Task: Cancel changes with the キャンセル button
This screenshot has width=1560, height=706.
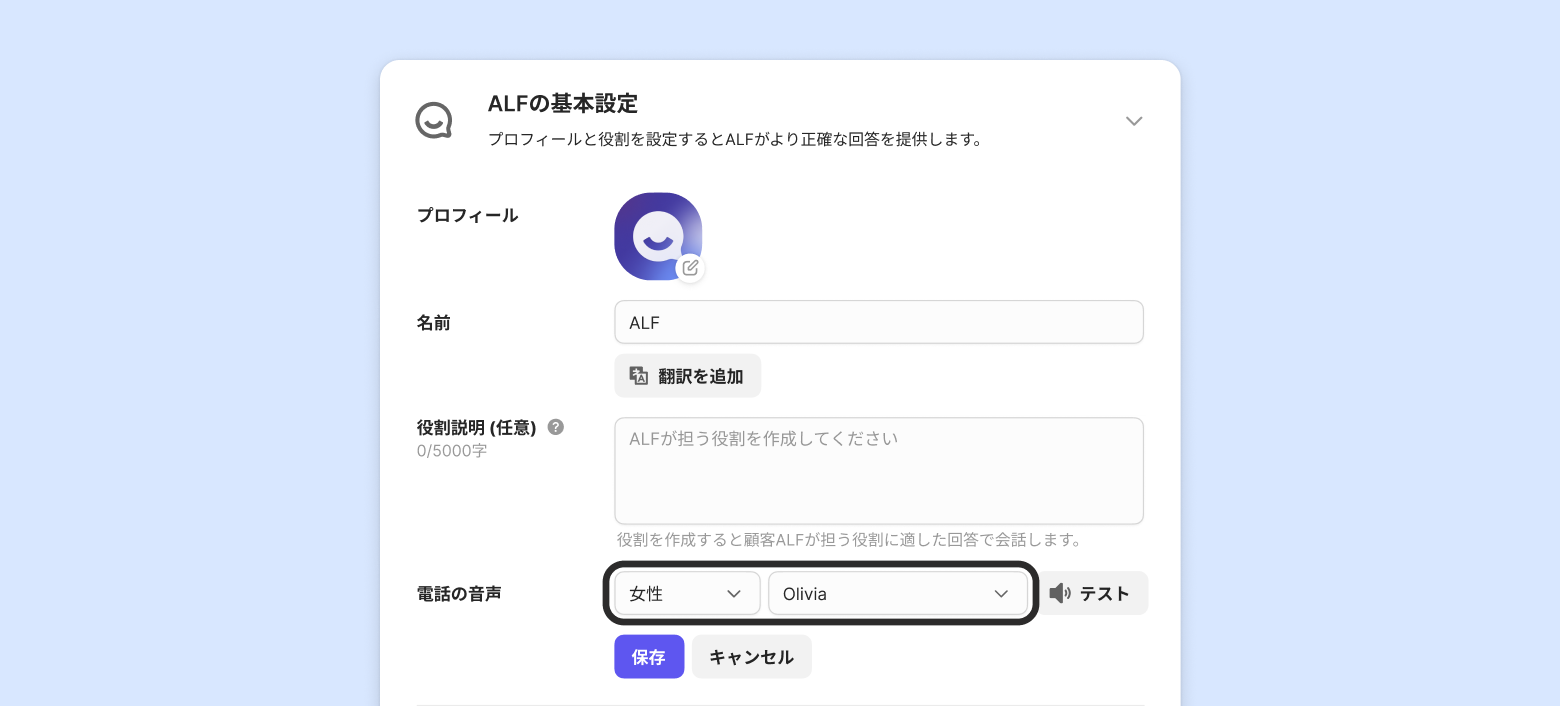Action: (751, 657)
